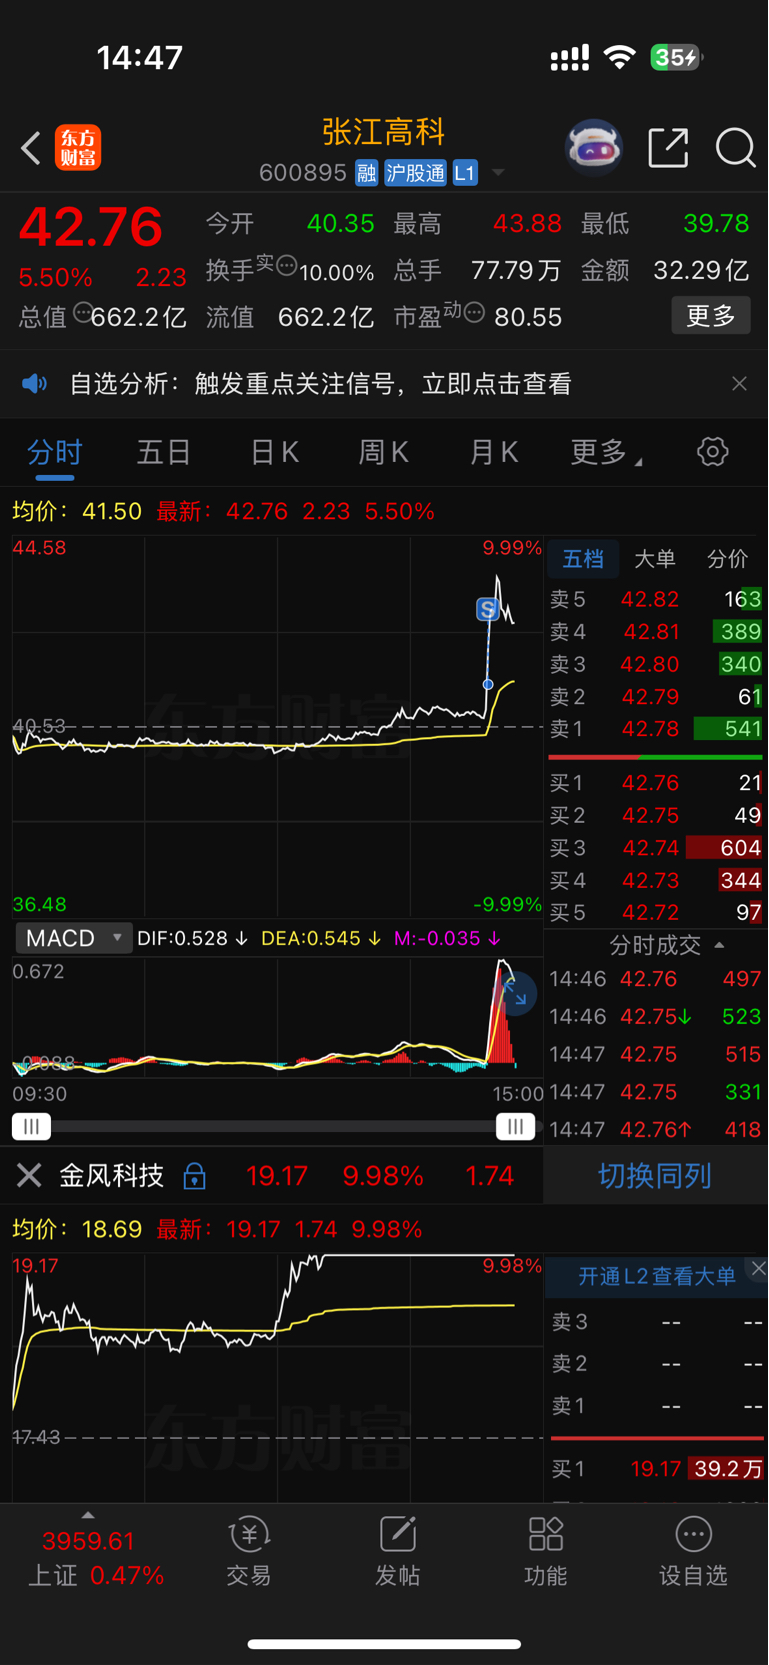Expand the 上证 index bar
Screen dimensions: 769x1665
[x=88, y=1516]
